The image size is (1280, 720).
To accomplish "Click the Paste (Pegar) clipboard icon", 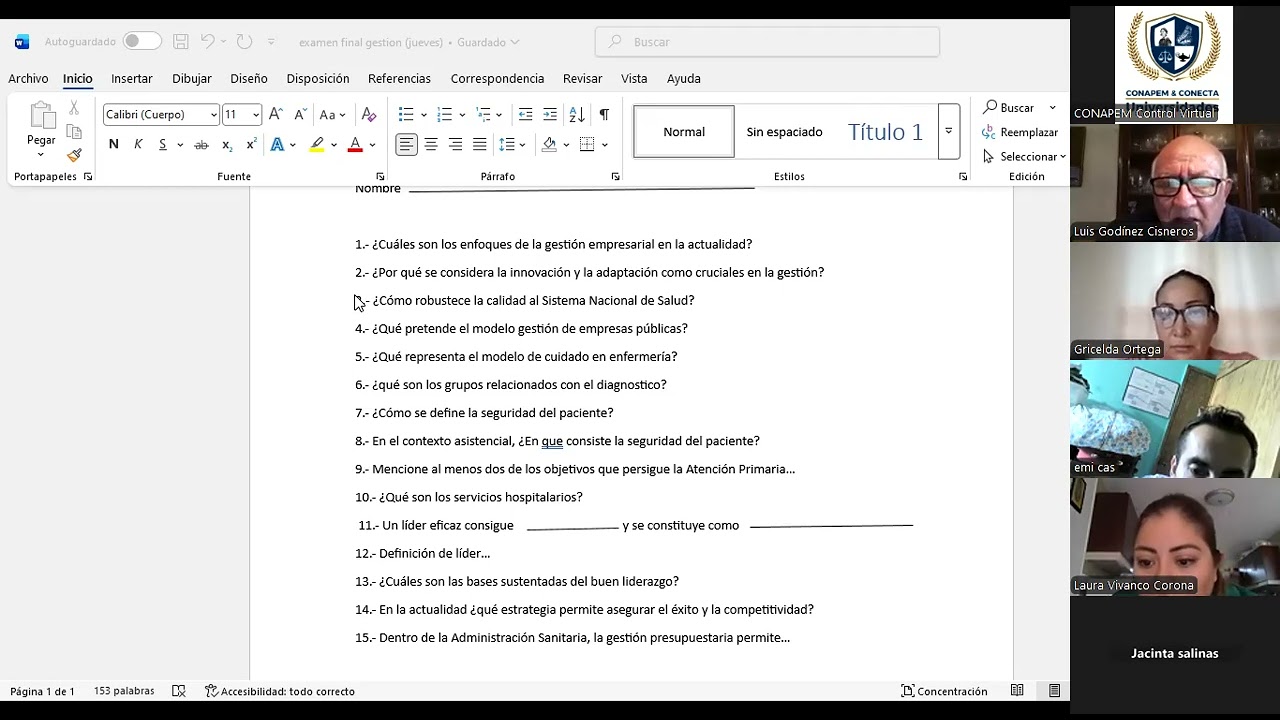I will (41, 116).
